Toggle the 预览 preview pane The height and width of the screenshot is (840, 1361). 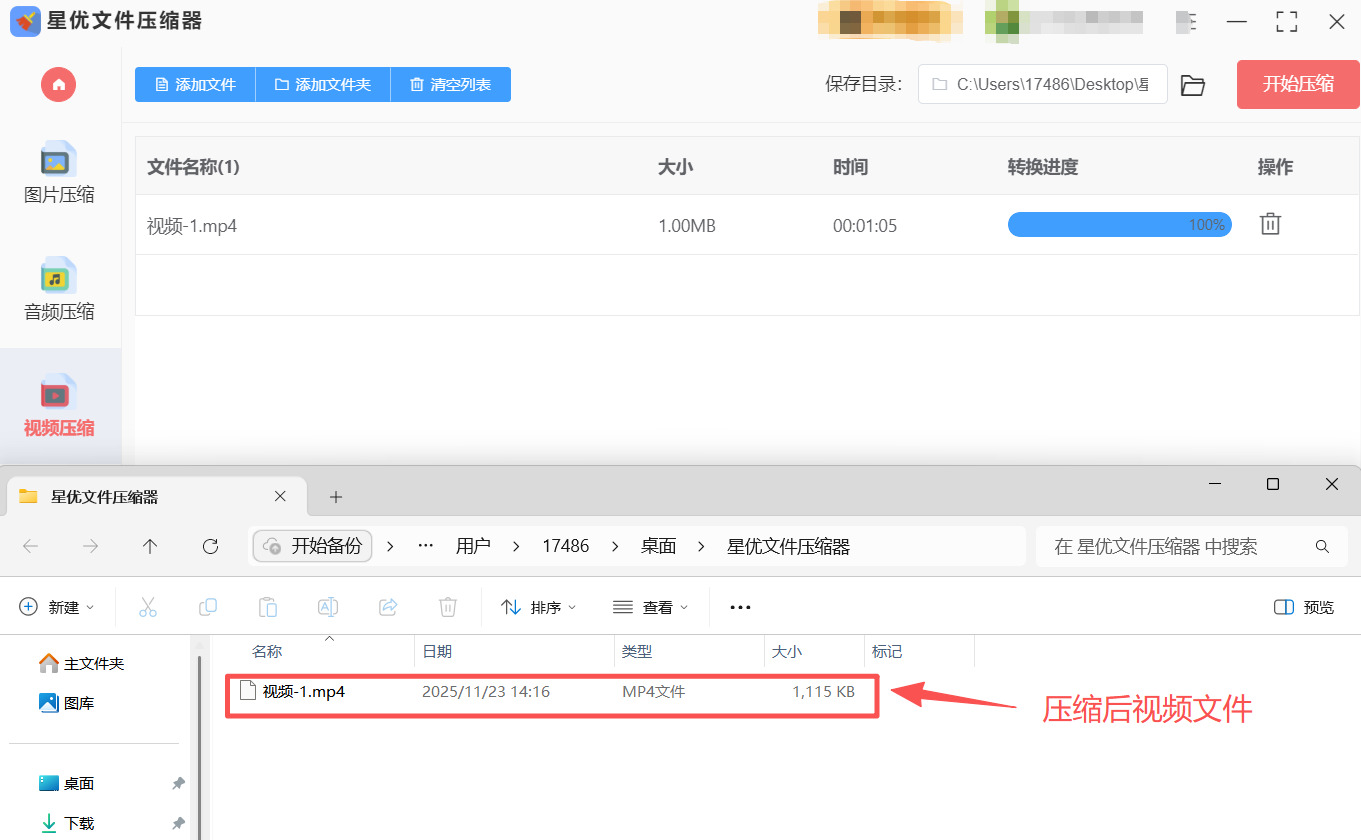[1305, 607]
